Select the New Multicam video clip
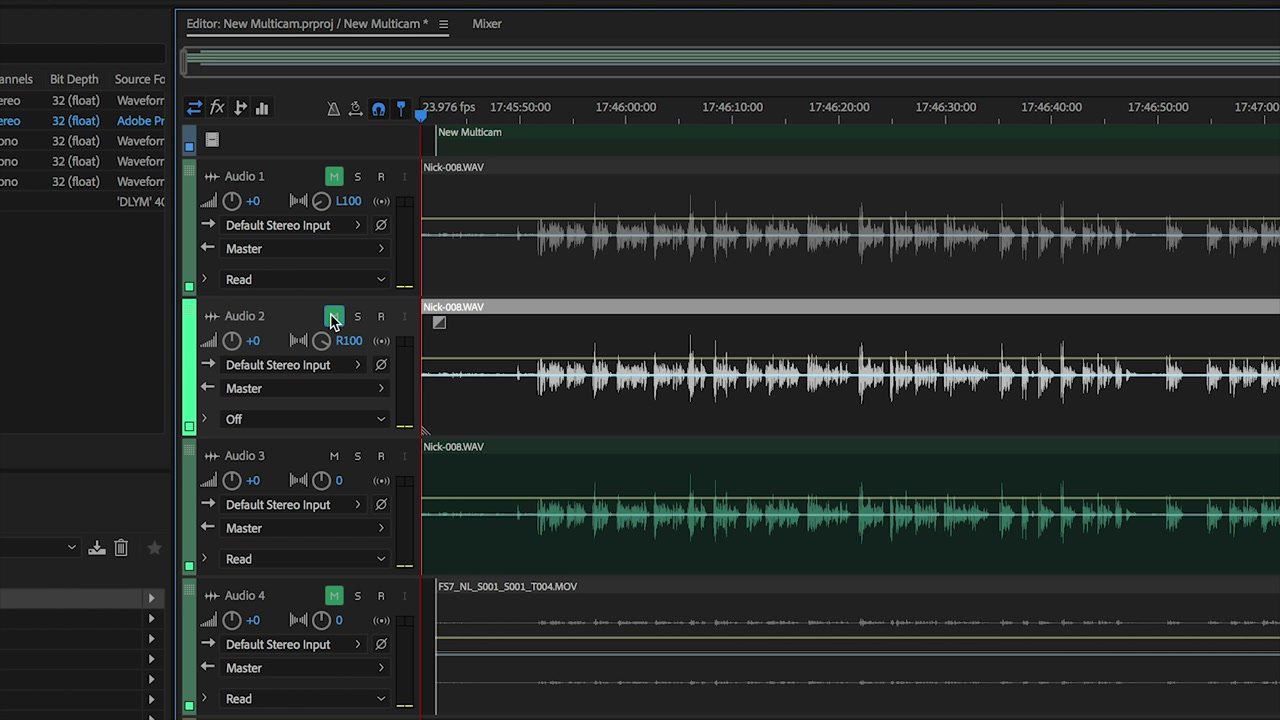Image resolution: width=1280 pixels, height=720 pixels. [x=858, y=139]
